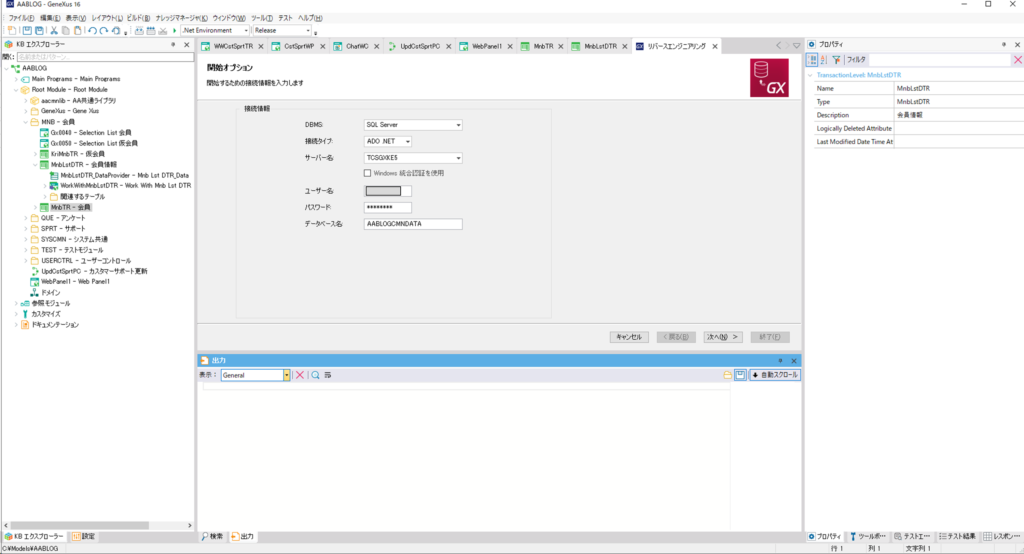Click the Cut scissors icon
The image size is (1024, 554).
54,31
